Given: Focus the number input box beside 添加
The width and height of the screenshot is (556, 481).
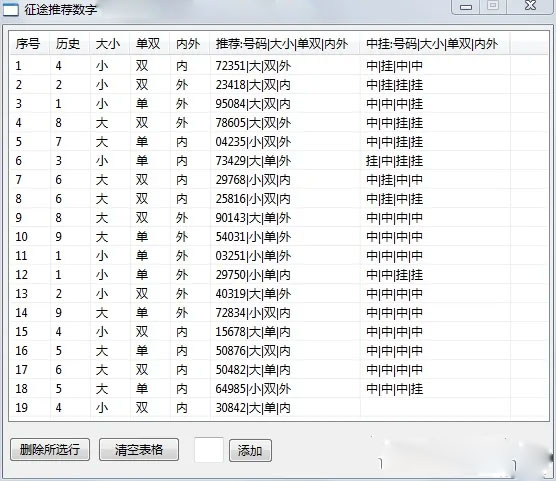Looking at the screenshot, I should 209,450.
